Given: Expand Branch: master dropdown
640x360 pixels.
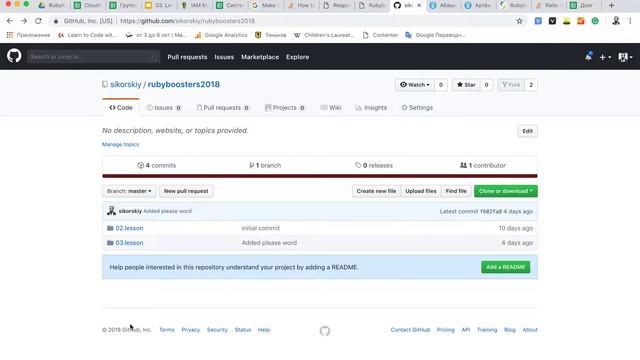Looking at the screenshot, I should pyautogui.click(x=129, y=191).
